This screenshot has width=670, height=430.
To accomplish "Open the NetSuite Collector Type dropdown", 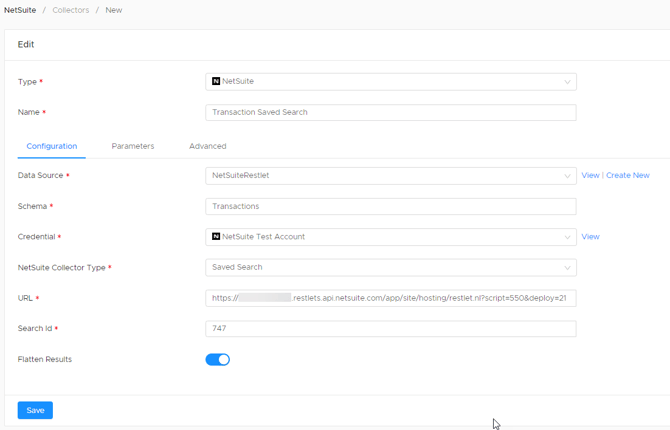I will point(391,268).
